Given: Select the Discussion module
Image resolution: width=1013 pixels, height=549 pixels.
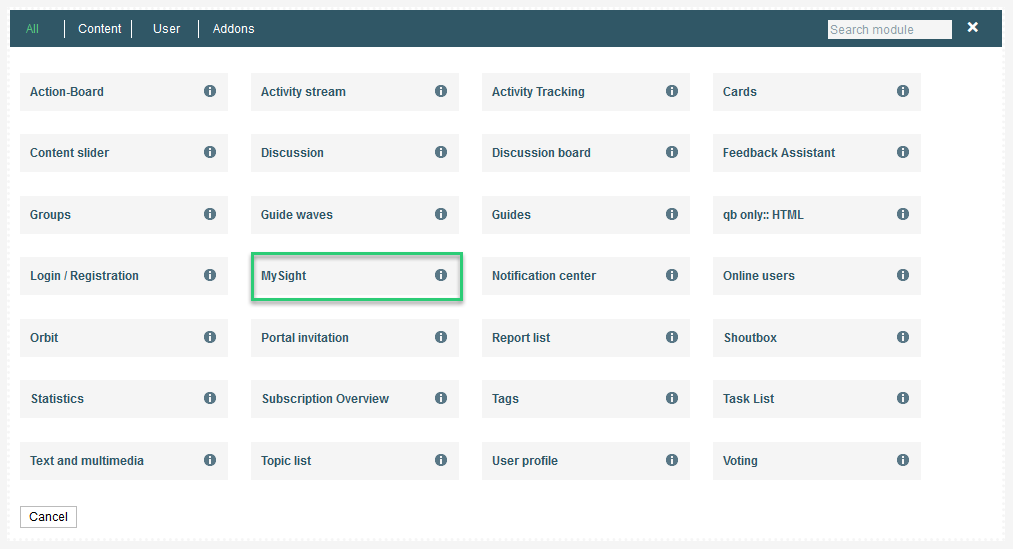Looking at the screenshot, I should (x=355, y=152).
